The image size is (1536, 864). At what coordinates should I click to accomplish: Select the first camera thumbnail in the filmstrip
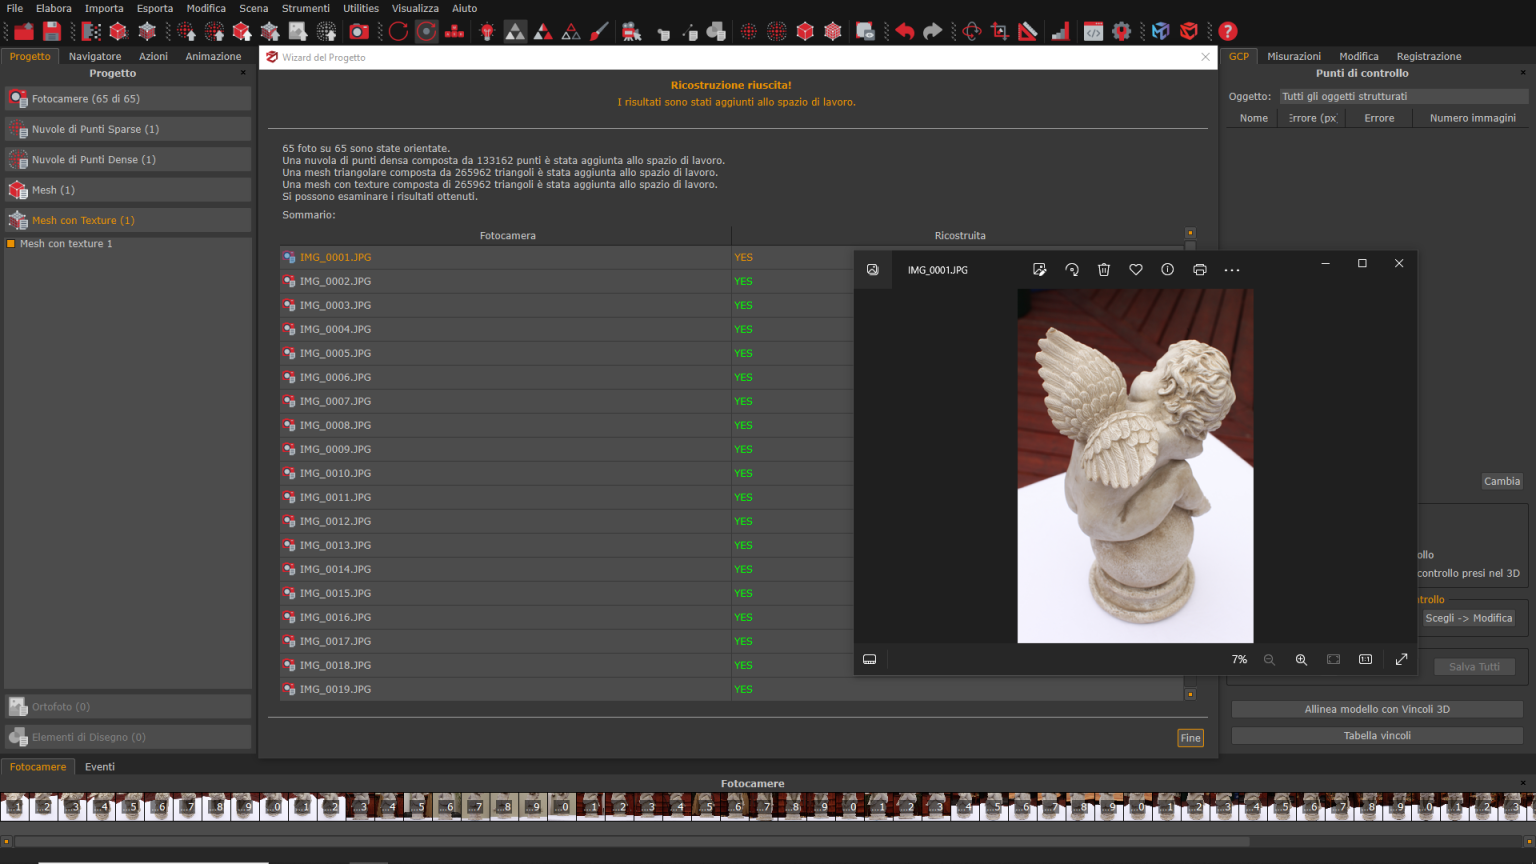(x=13, y=807)
